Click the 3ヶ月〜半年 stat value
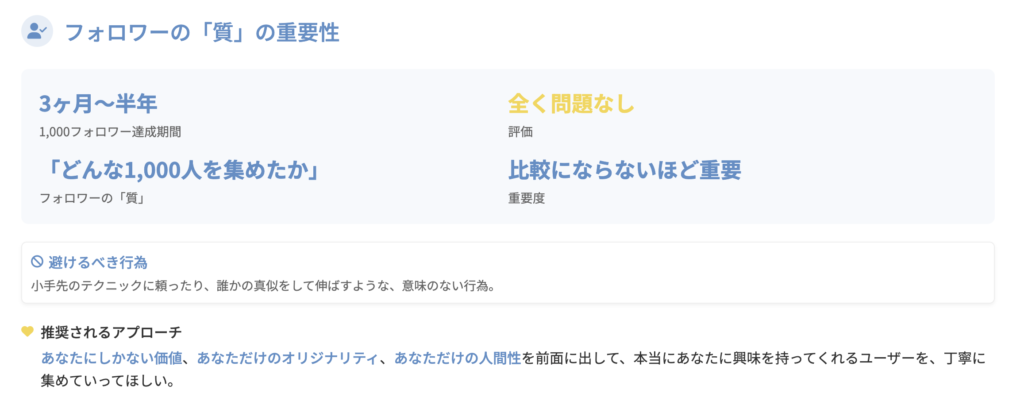Viewport: 1024px width, 401px height. point(98,104)
